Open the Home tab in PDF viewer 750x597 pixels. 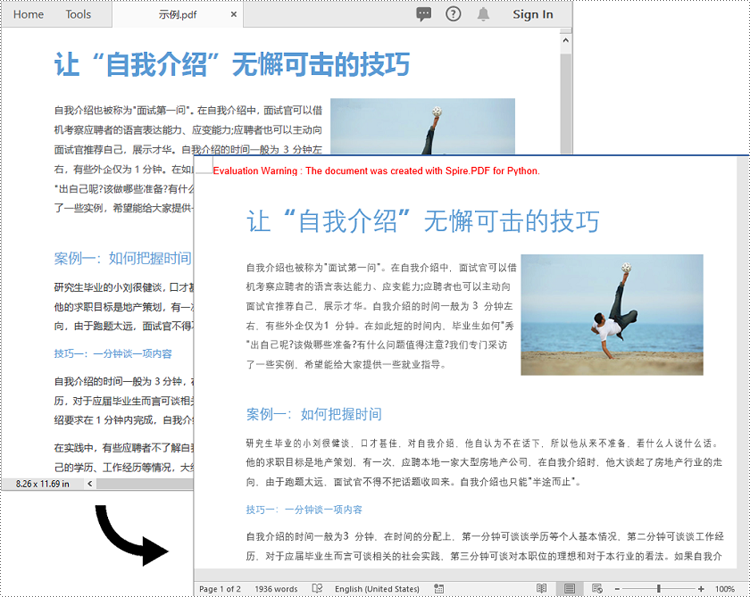pyautogui.click(x=28, y=14)
